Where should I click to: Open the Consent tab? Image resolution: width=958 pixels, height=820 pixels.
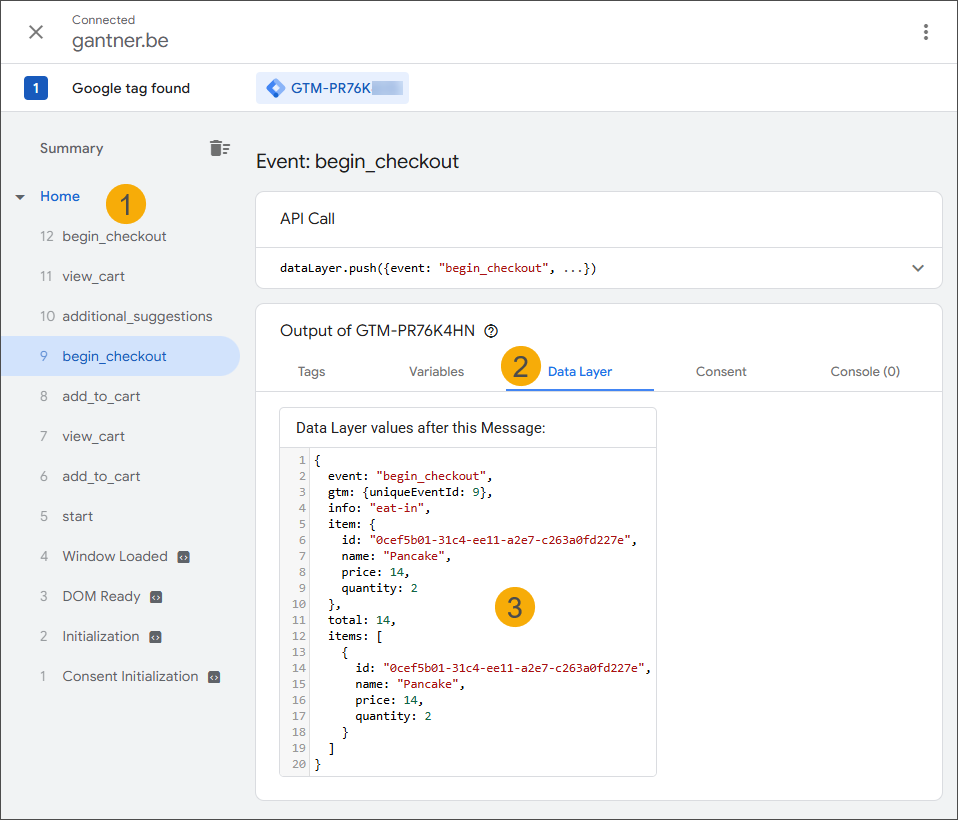pos(721,371)
